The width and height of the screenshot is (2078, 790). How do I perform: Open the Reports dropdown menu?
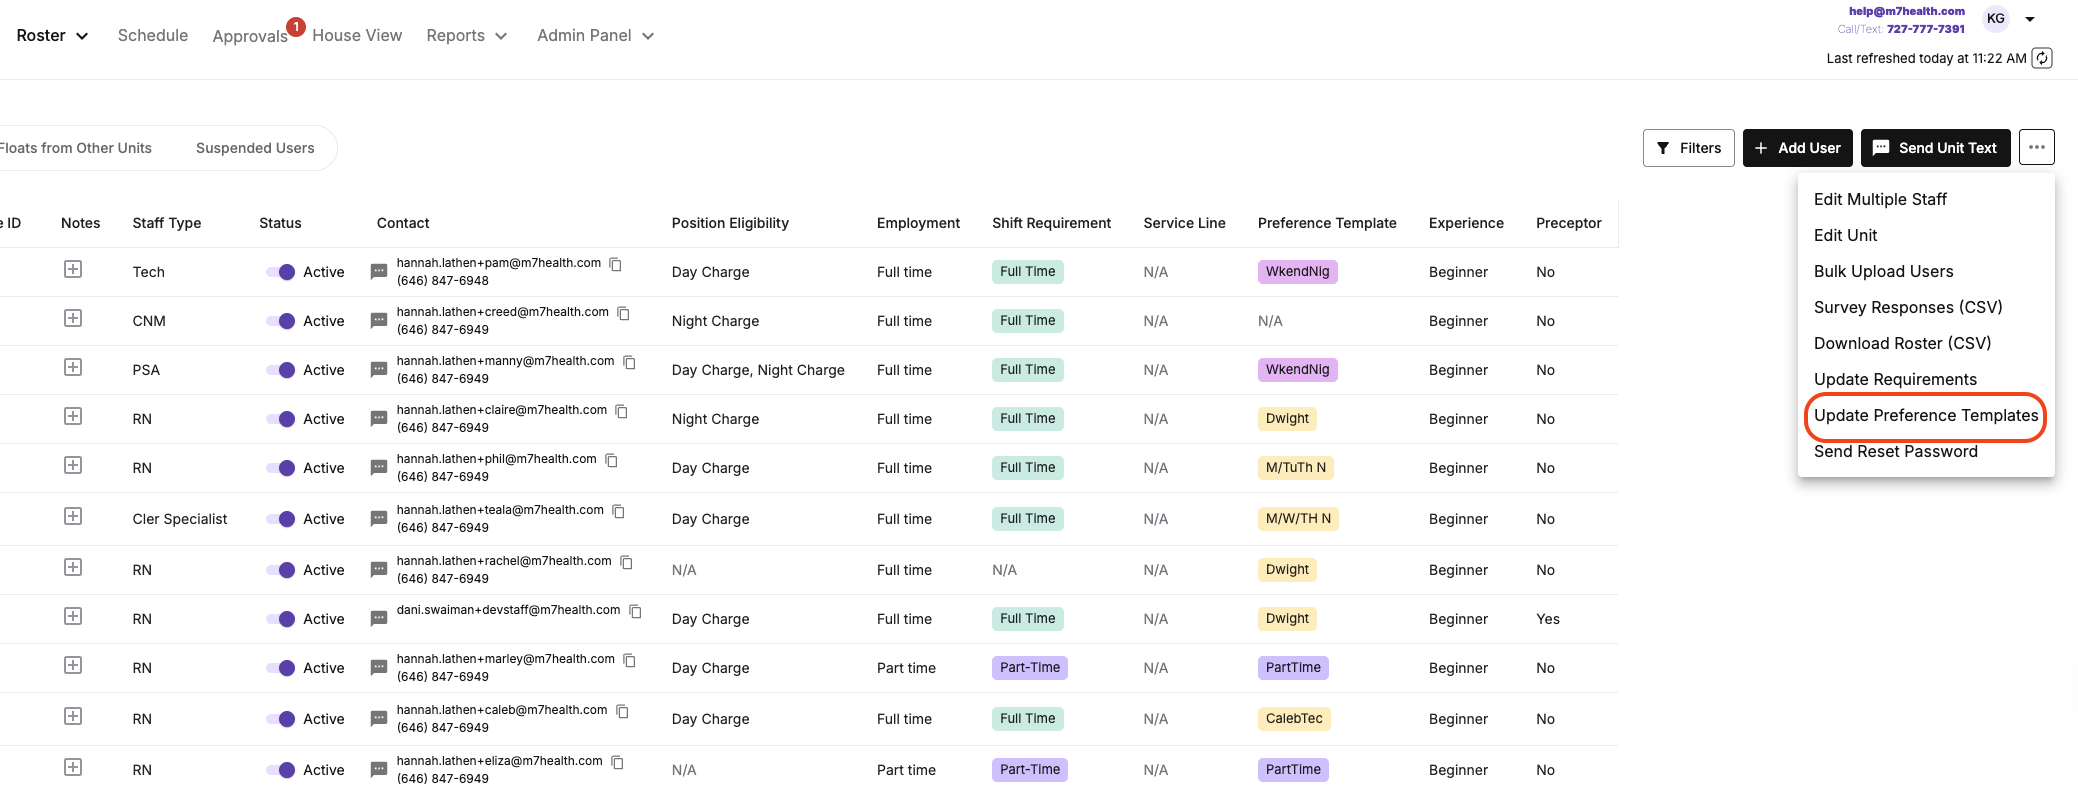(466, 36)
